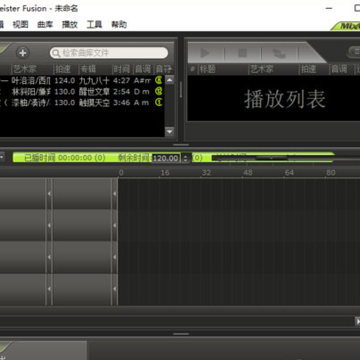
Task: Click the D m key cell
Action: [142, 91]
